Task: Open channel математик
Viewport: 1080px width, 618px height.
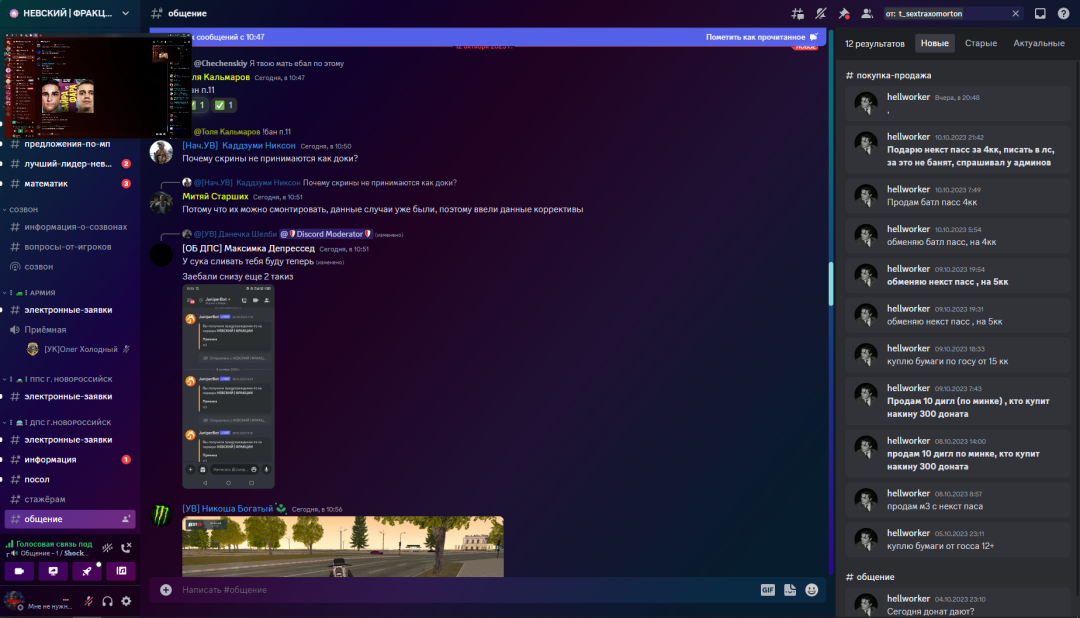Action: 70,184
